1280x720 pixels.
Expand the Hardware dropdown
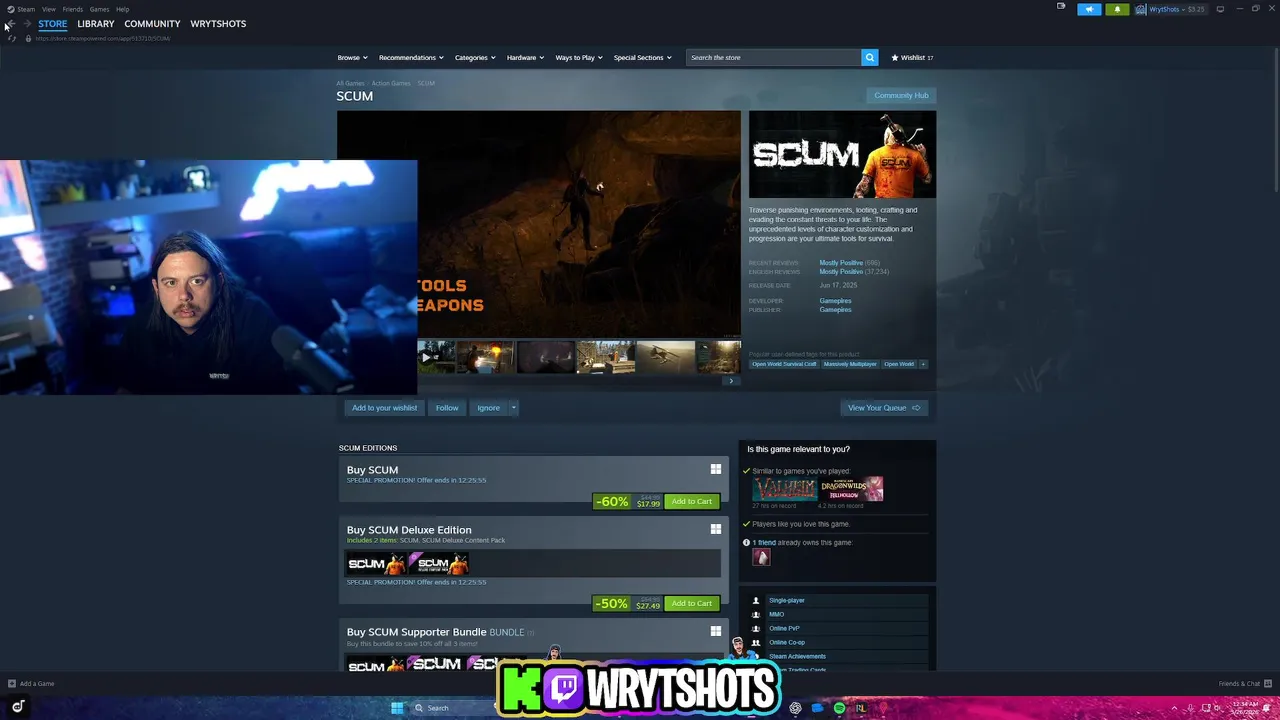pos(525,57)
